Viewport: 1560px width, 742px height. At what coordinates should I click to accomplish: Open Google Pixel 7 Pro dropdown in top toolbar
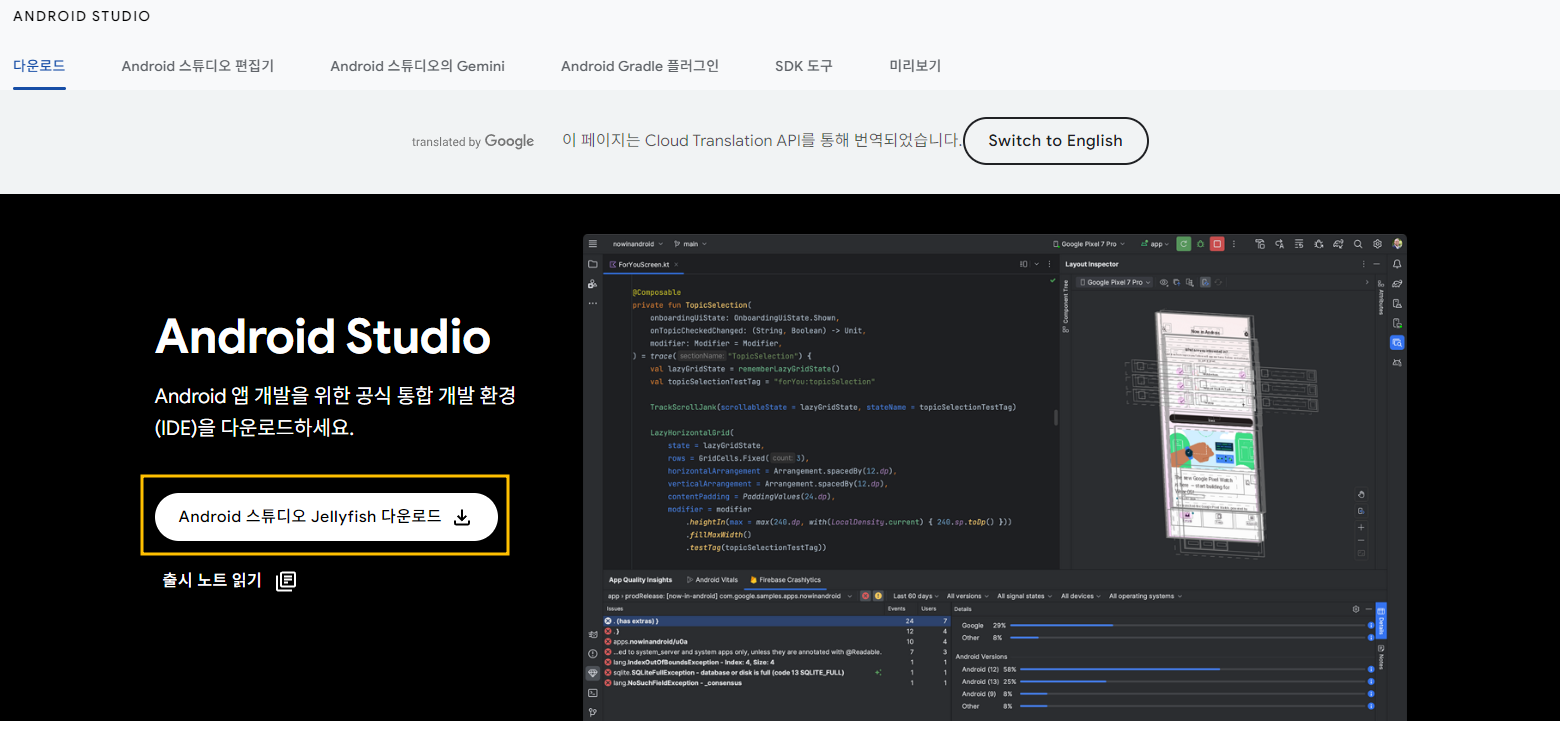point(1089,243)
